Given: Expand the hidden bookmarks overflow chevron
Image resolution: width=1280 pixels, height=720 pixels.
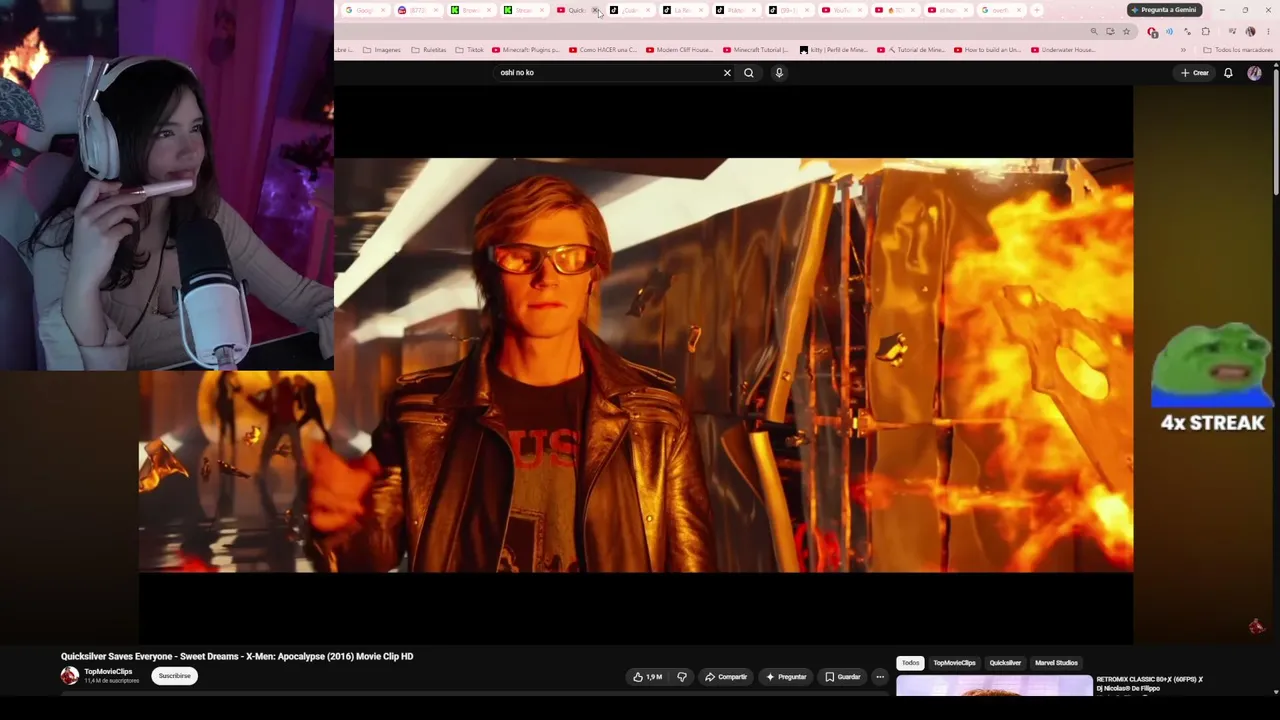Looking at the screenshot, I should point(1183,50).
